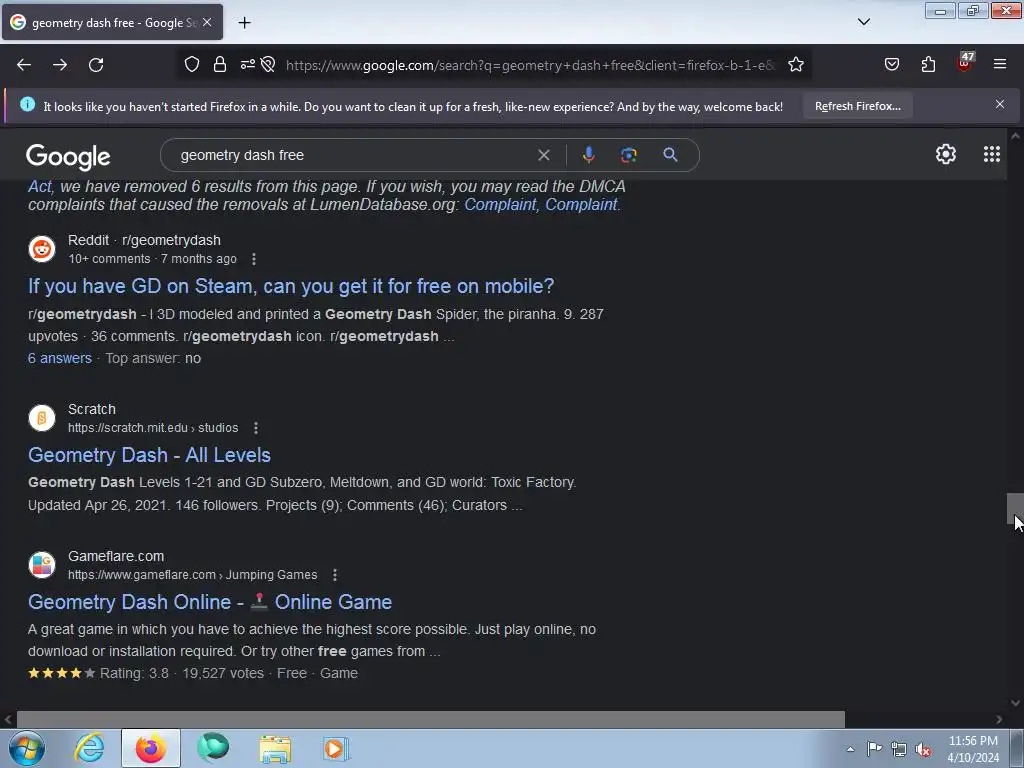Screen dimensions: 1024x768
Task: Open the tracking protection shield icon
Action: tap(191, 65)
